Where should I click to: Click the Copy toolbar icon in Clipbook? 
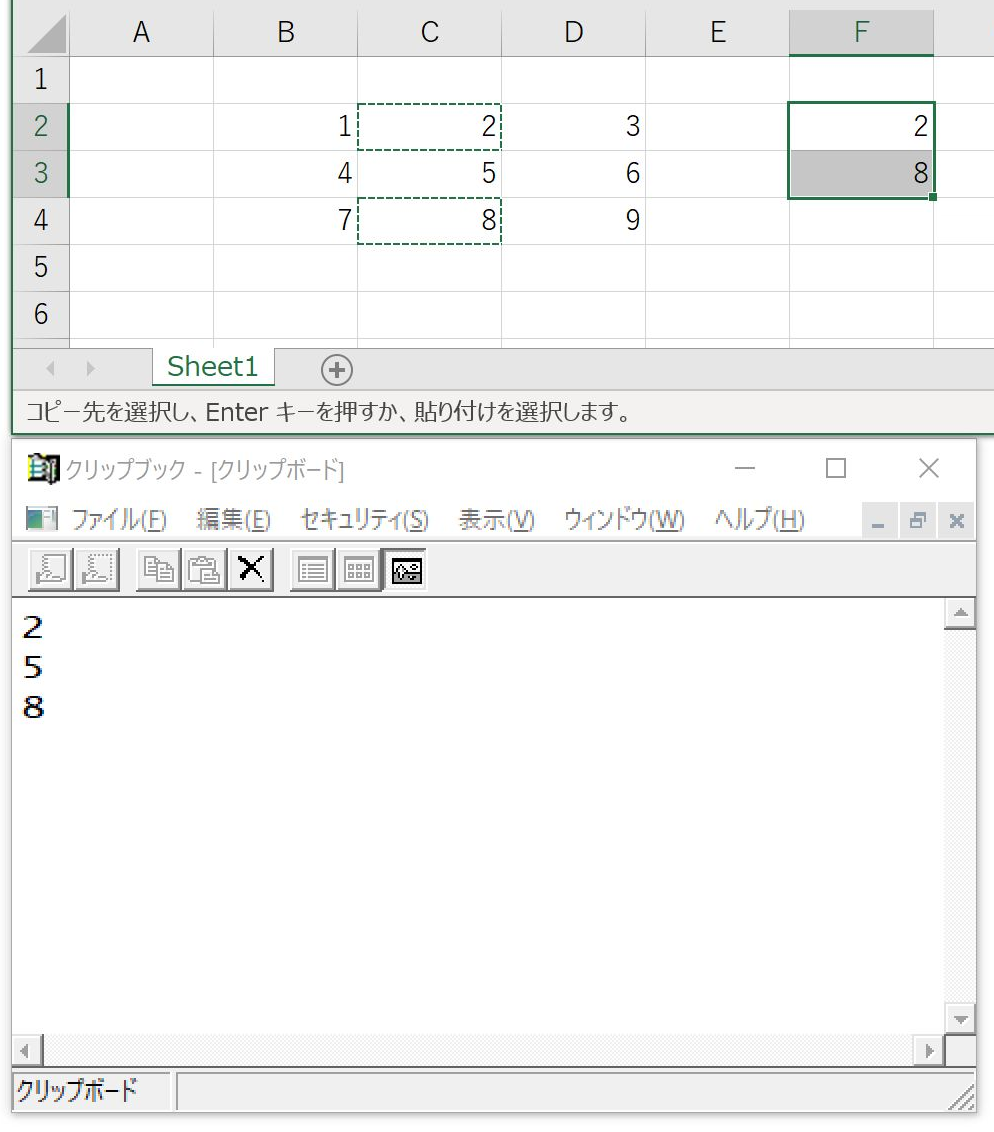pyautogui.click(x=158, y=570)
